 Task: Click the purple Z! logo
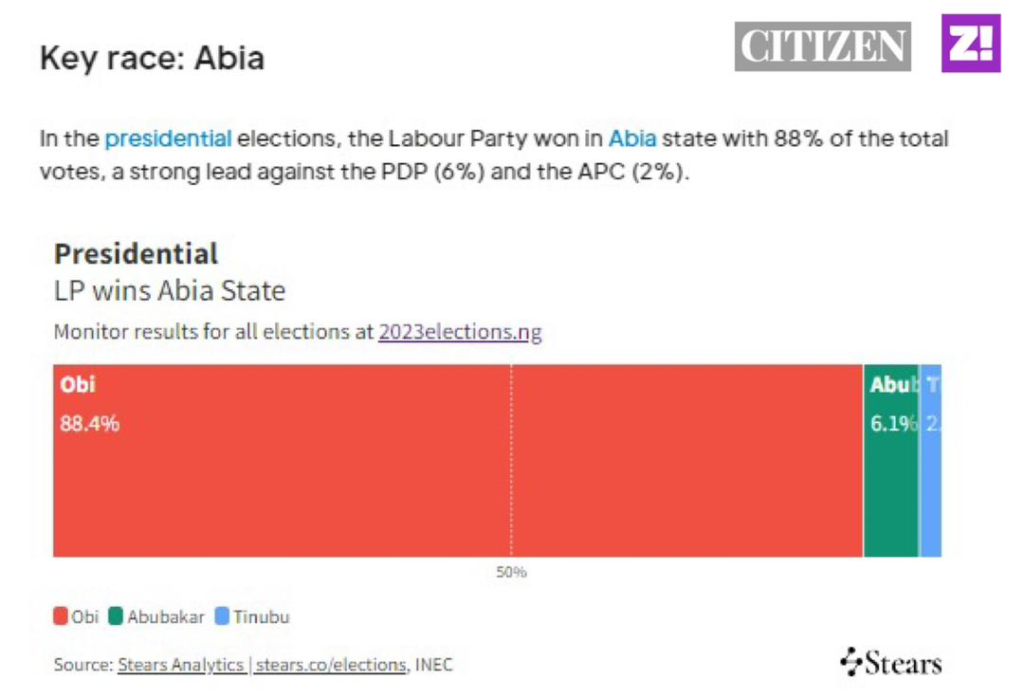tap(970, 44)
